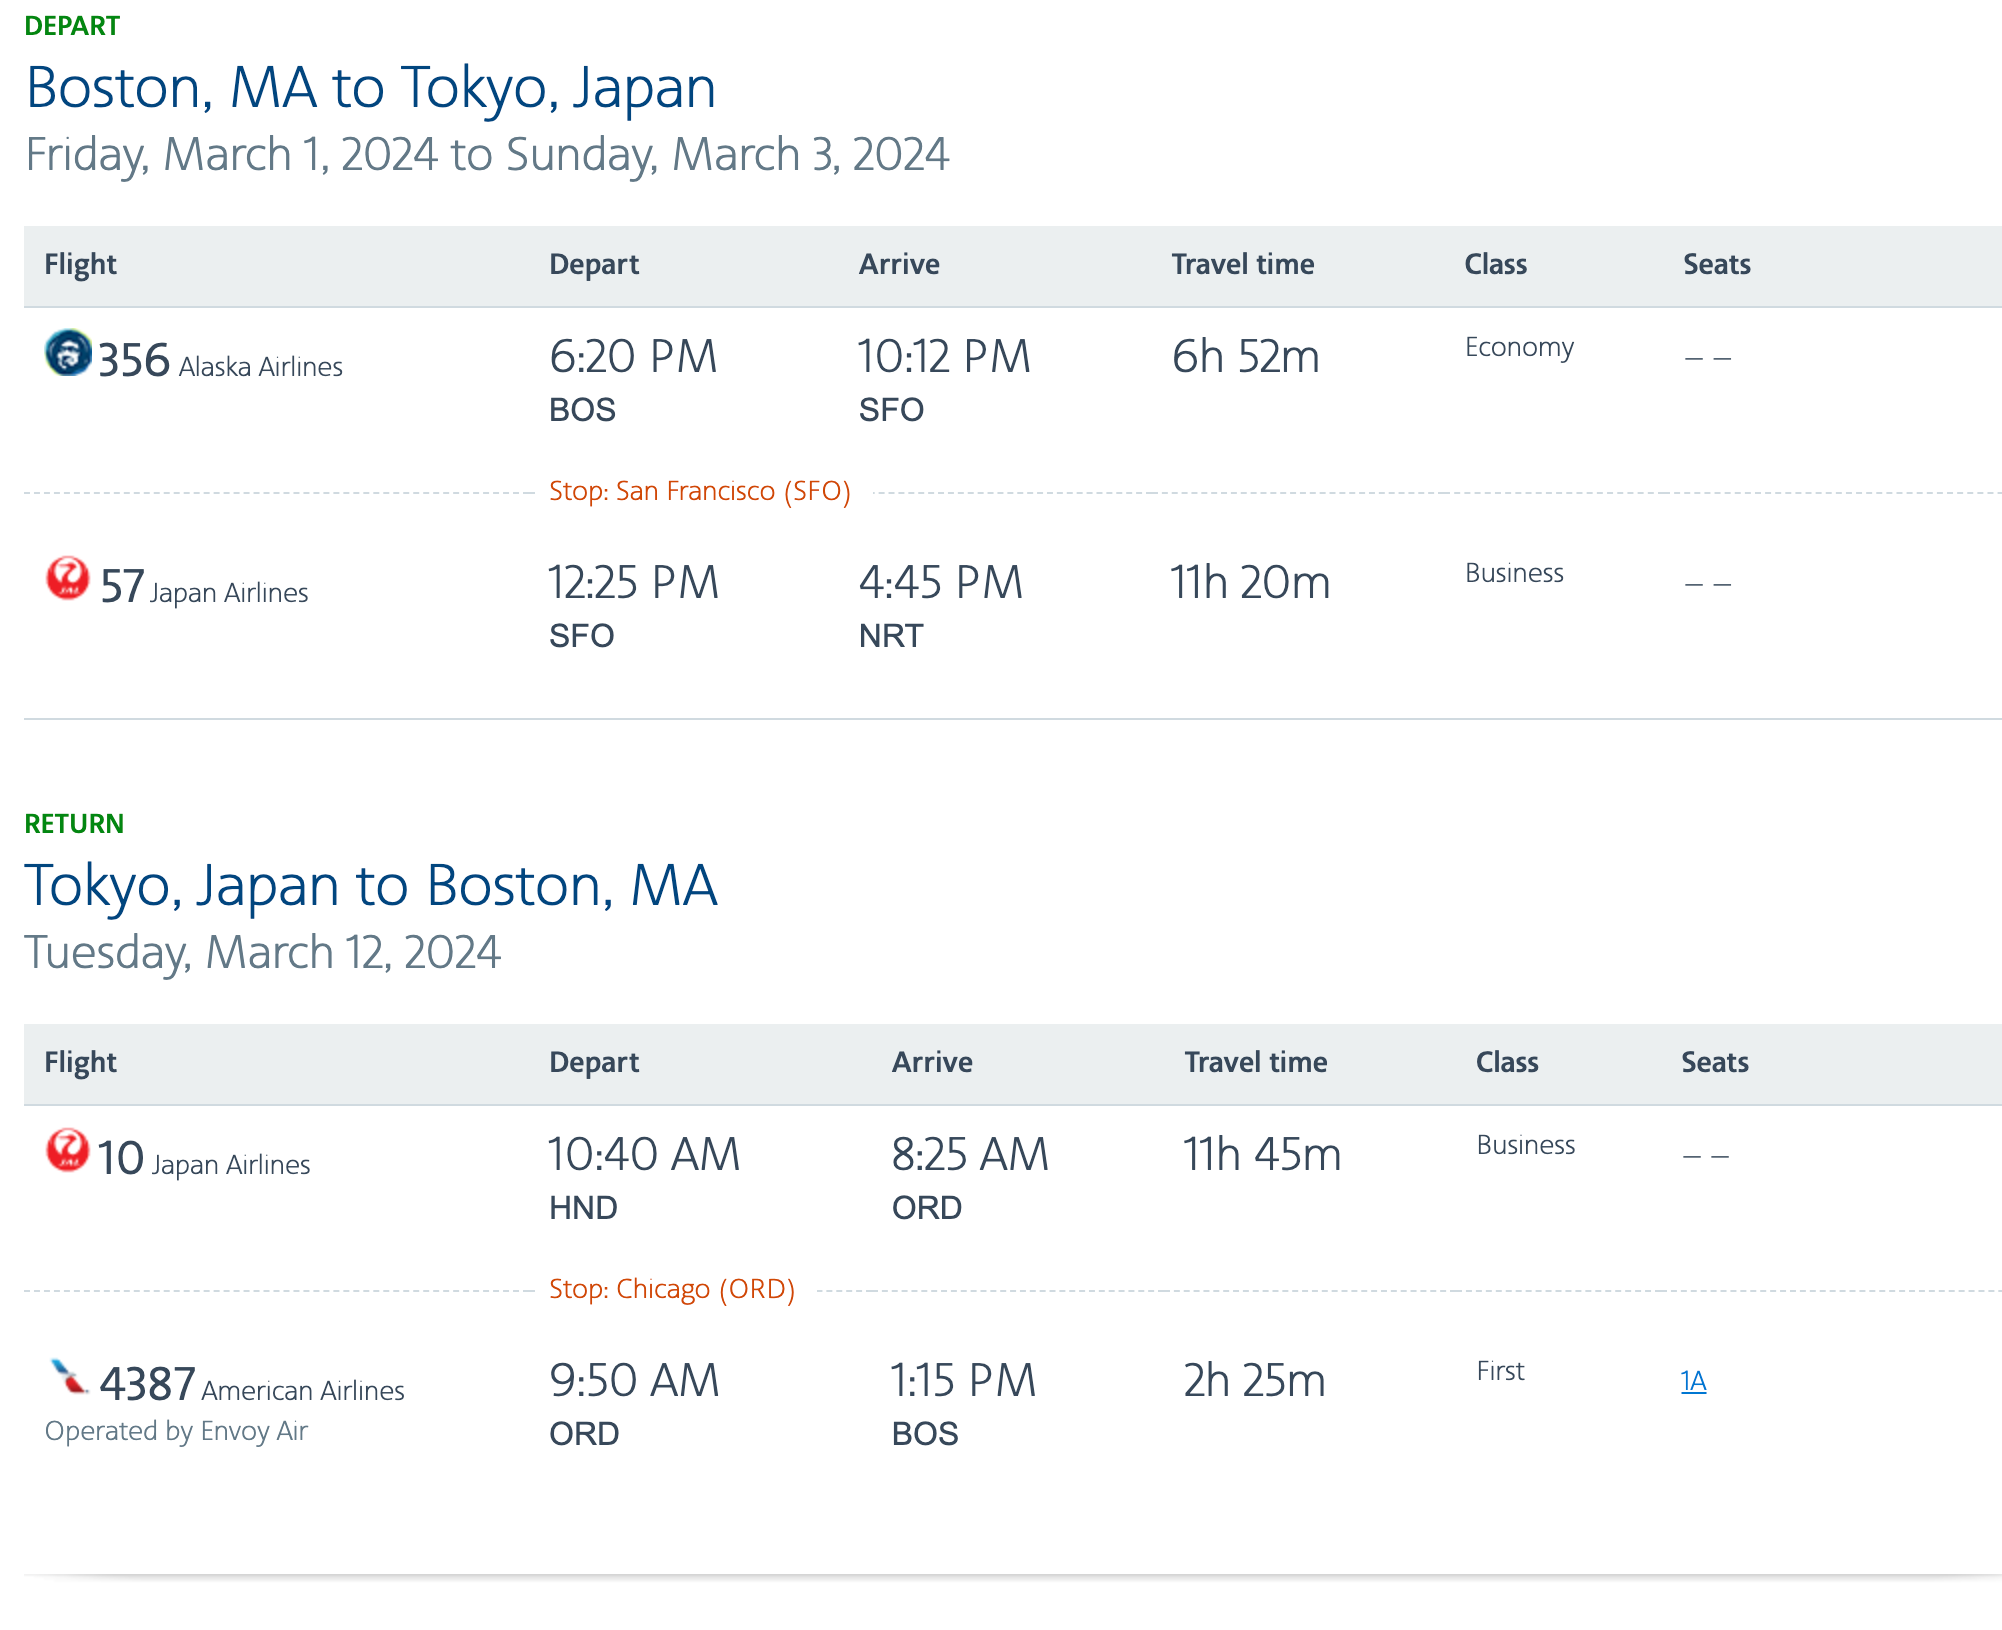Click the 6:20 PM BOS departure time

pyautogui.click(x=633, y=358)
